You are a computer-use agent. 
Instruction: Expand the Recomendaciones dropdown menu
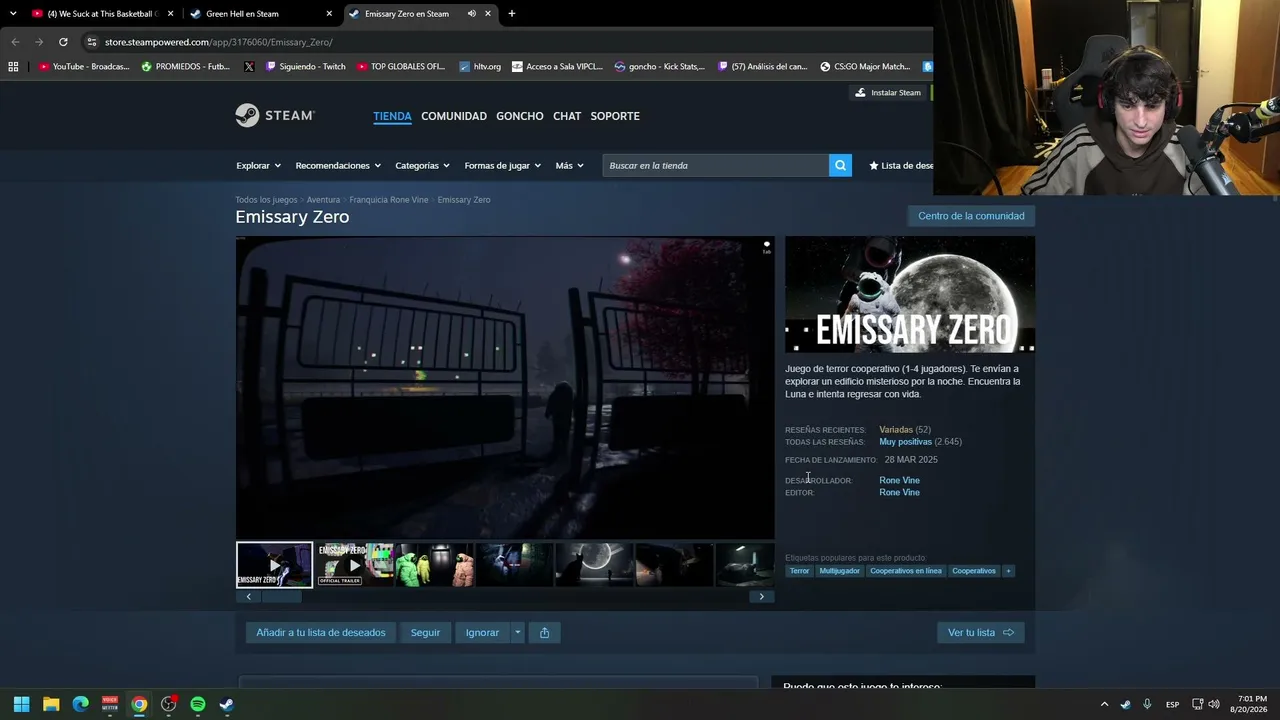coord(338,165)
